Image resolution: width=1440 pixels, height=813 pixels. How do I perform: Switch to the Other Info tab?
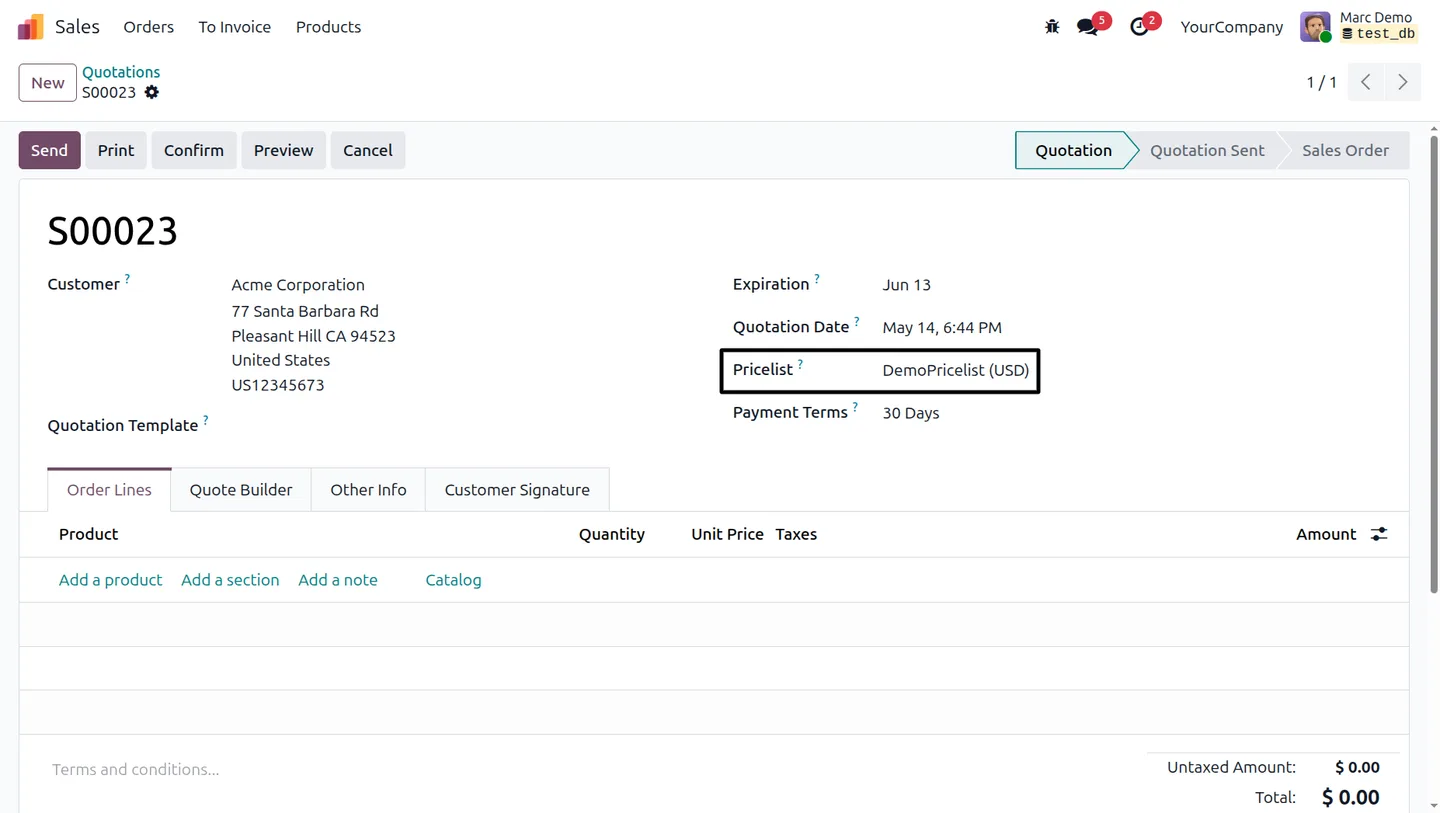pyautogui.click(x=368, y=490)
